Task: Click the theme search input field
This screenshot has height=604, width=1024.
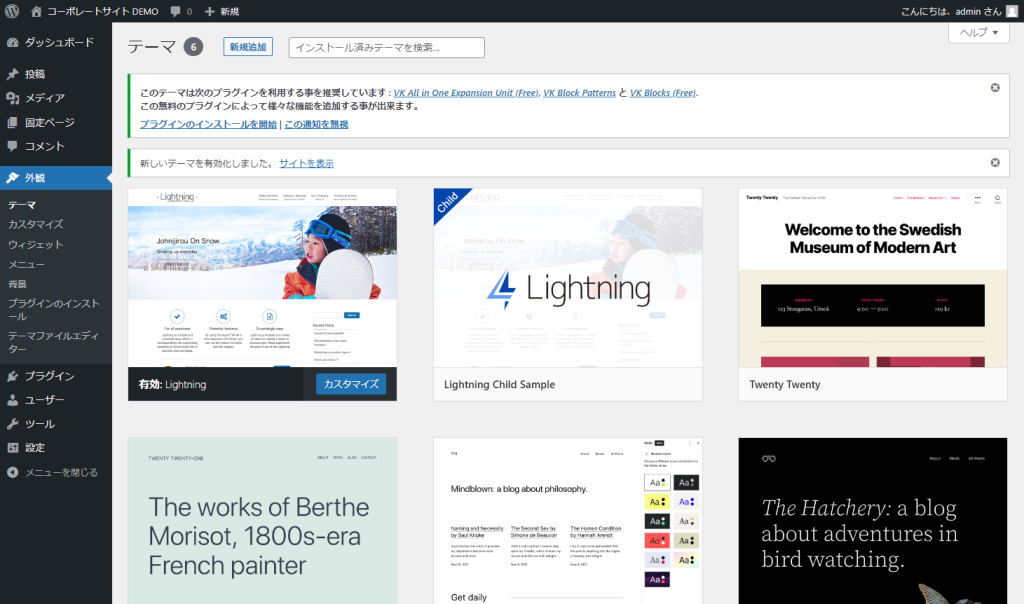Action: pyautogui.click(x=386, y=47)
